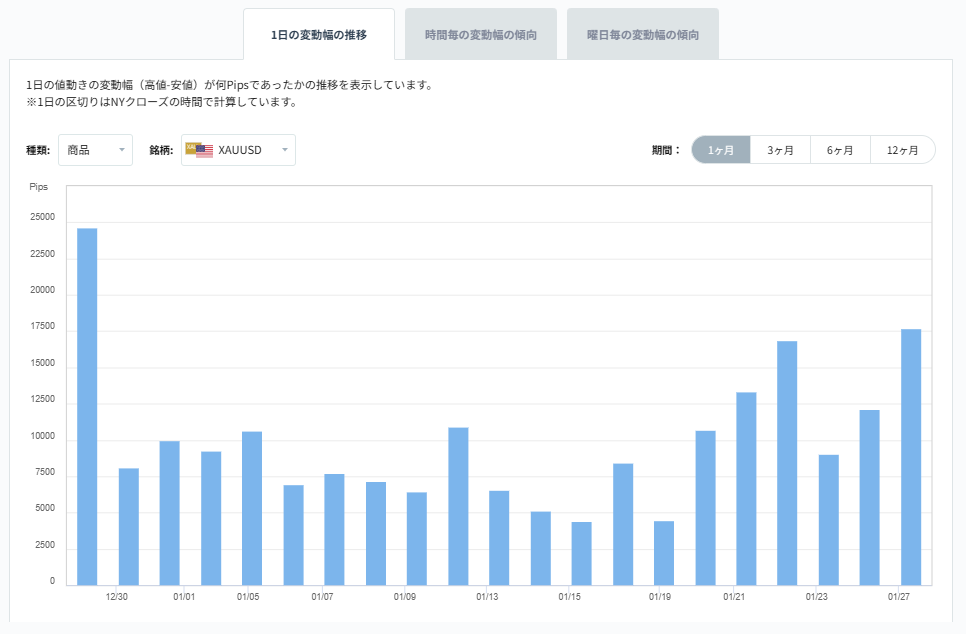966x634 pixels.
Task: Select the 6ヶ月 period option
Action: click(x=841, y=149)
